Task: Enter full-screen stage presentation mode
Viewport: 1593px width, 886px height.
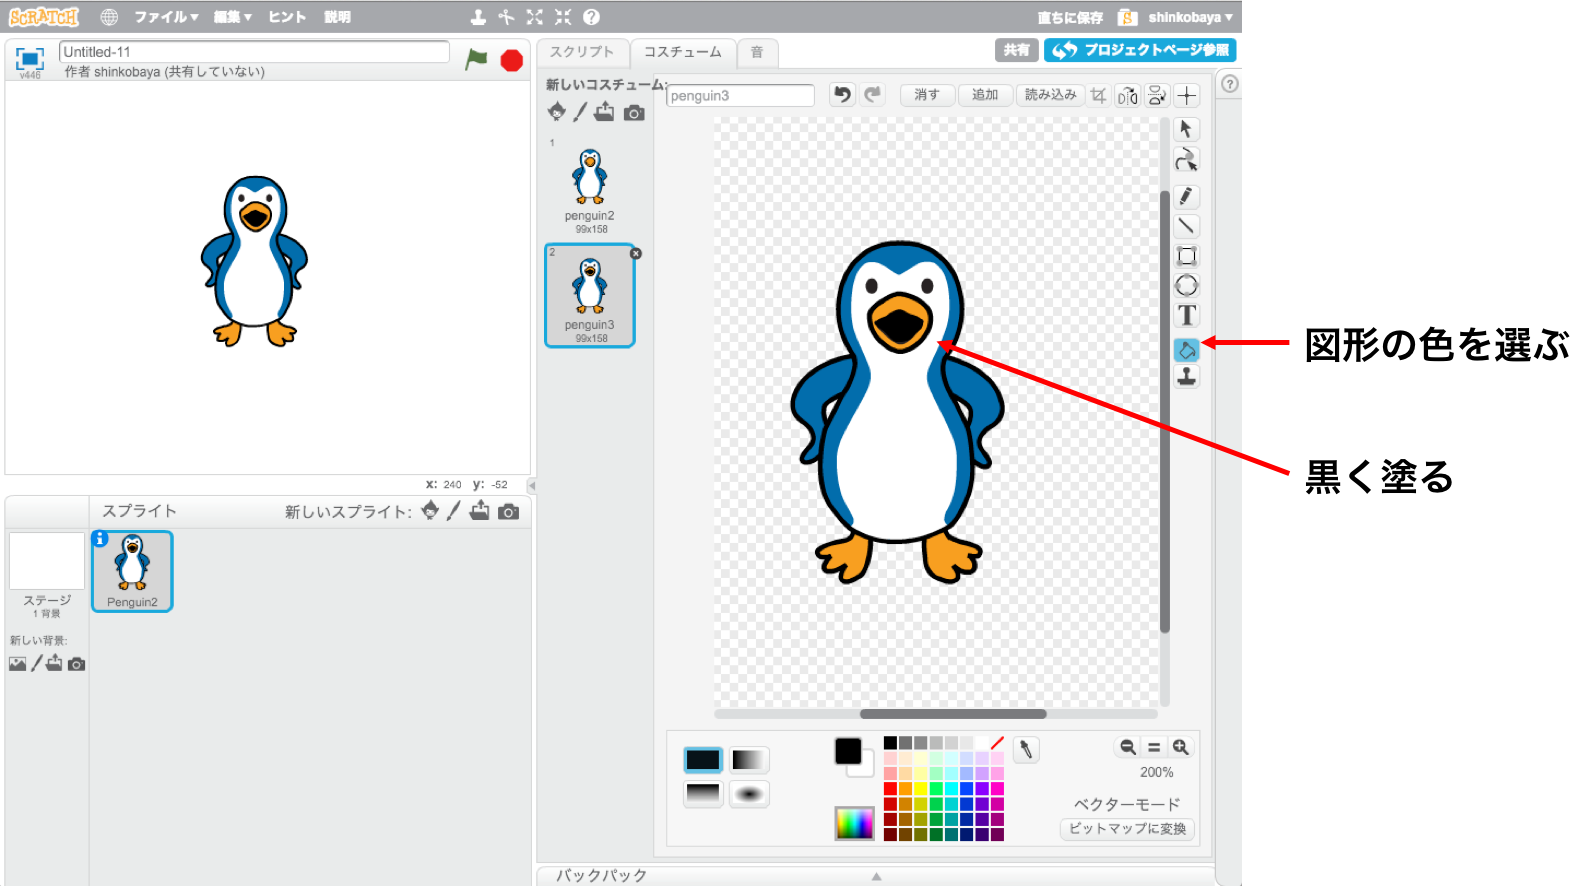Action: pyautogui.click(x=30, y=59)
